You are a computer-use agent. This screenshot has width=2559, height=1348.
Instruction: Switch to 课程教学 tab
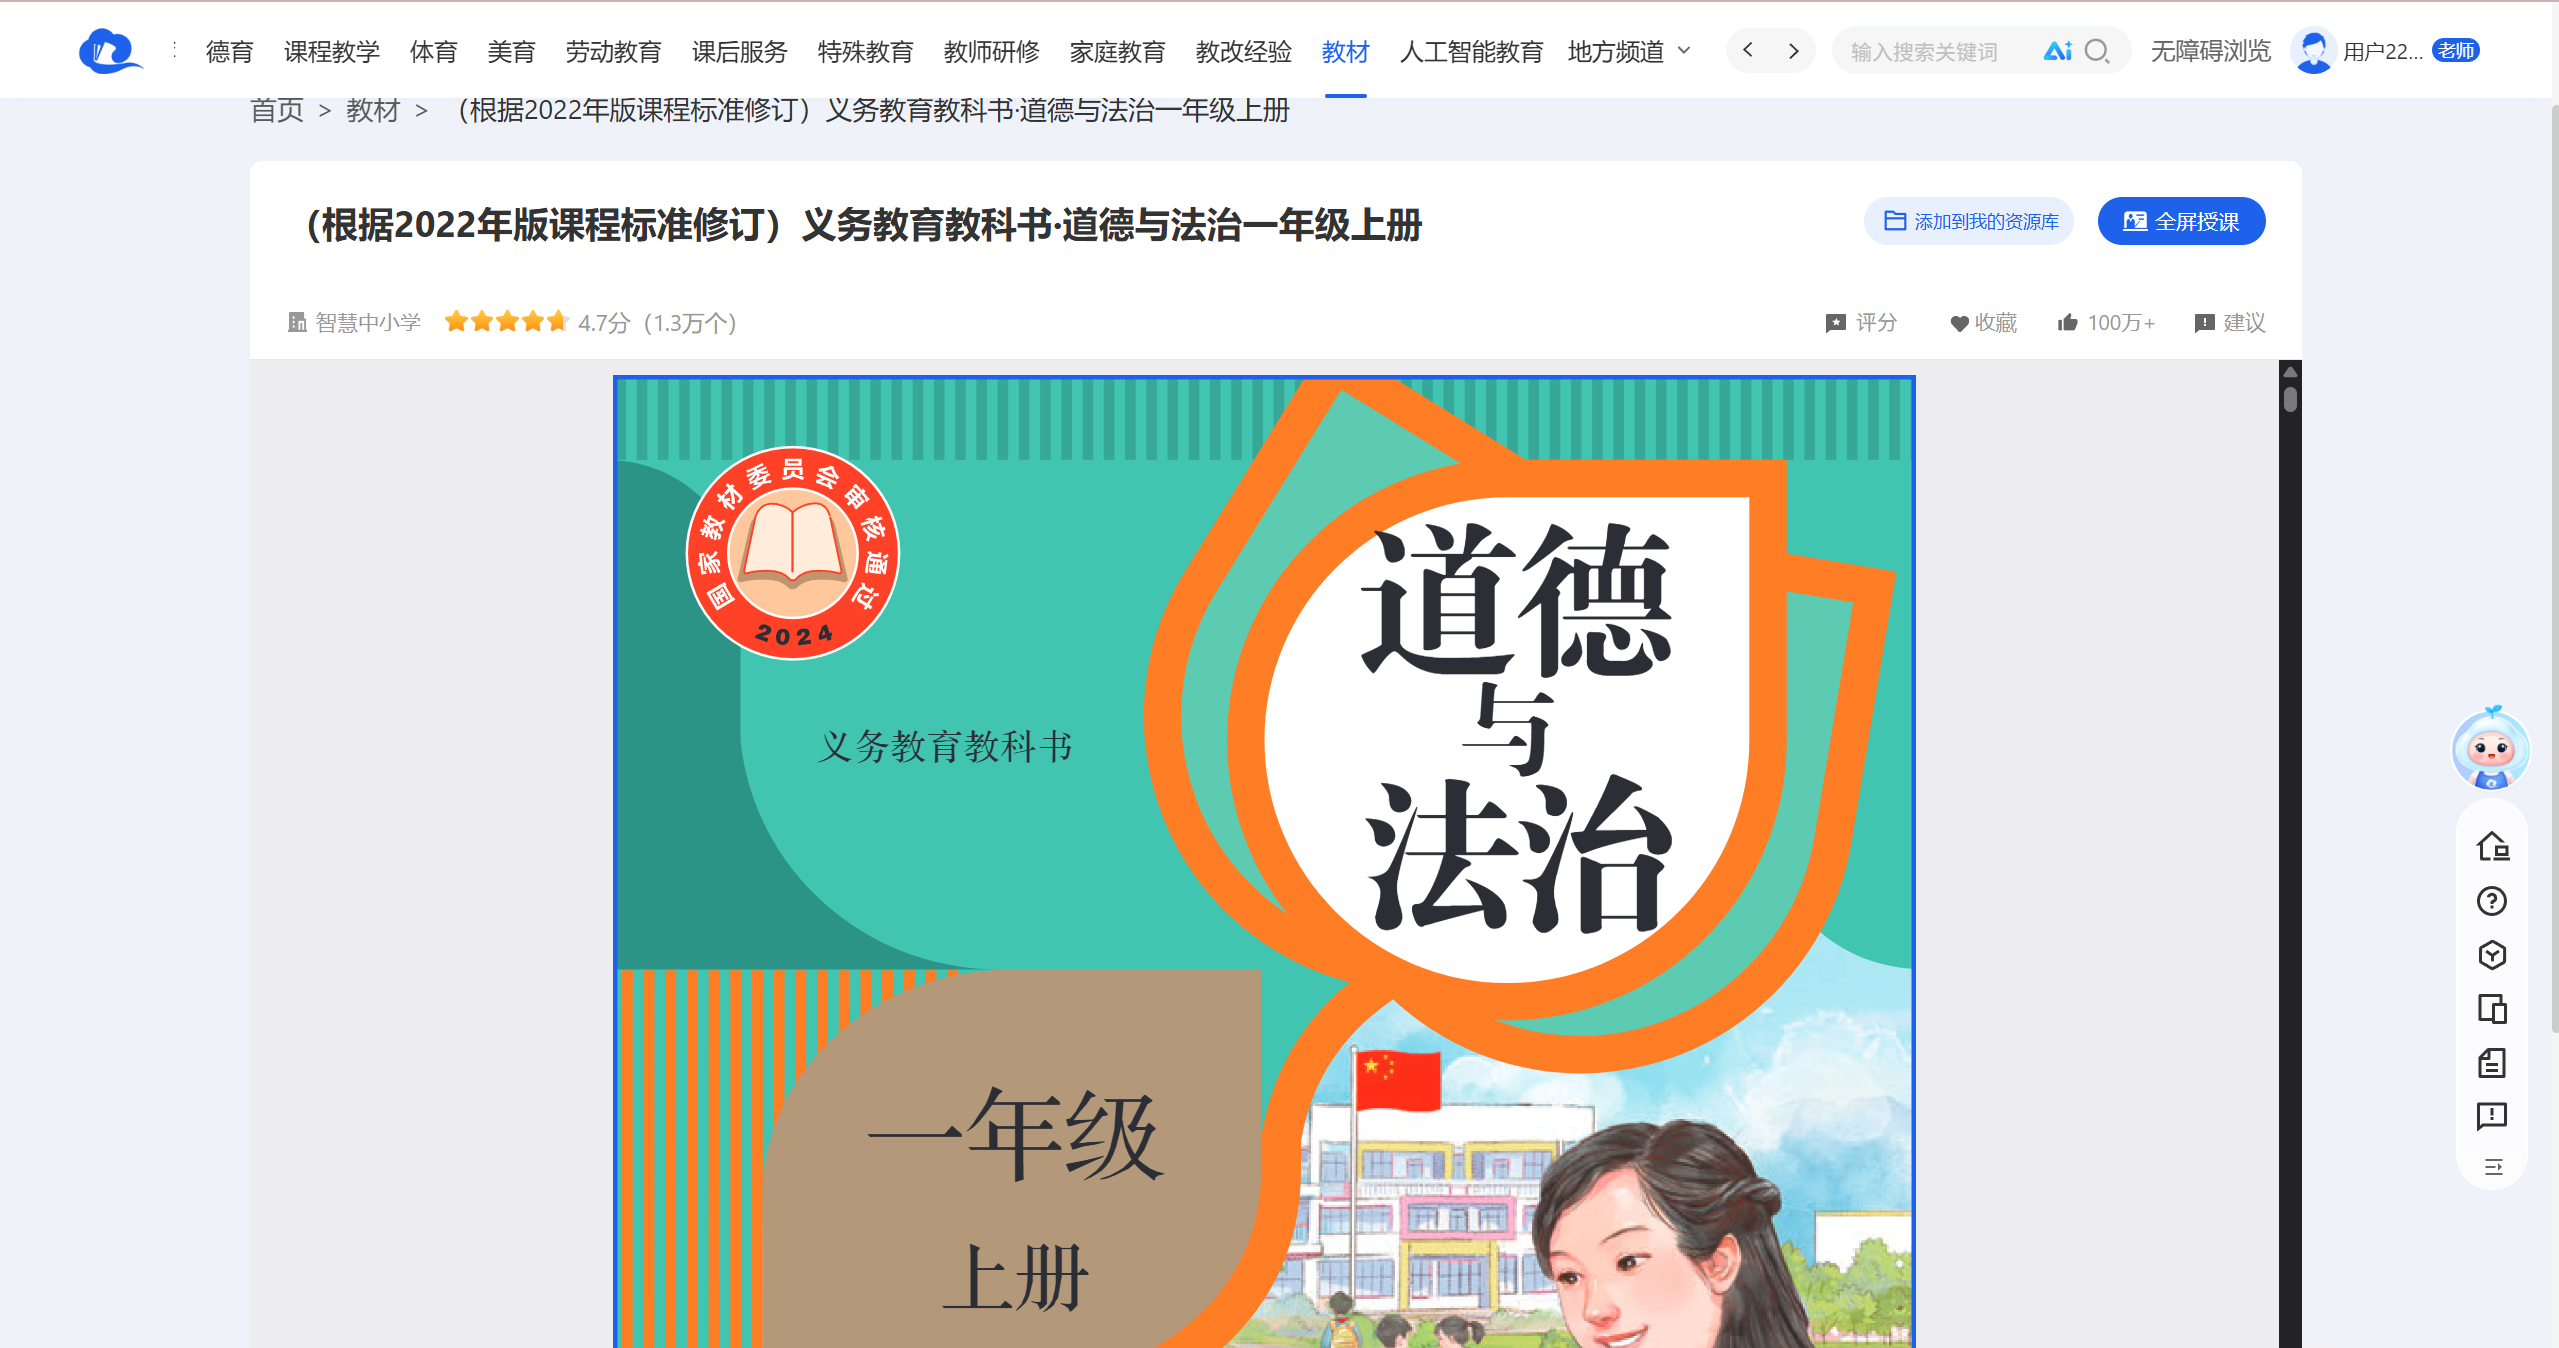(332, 51)
